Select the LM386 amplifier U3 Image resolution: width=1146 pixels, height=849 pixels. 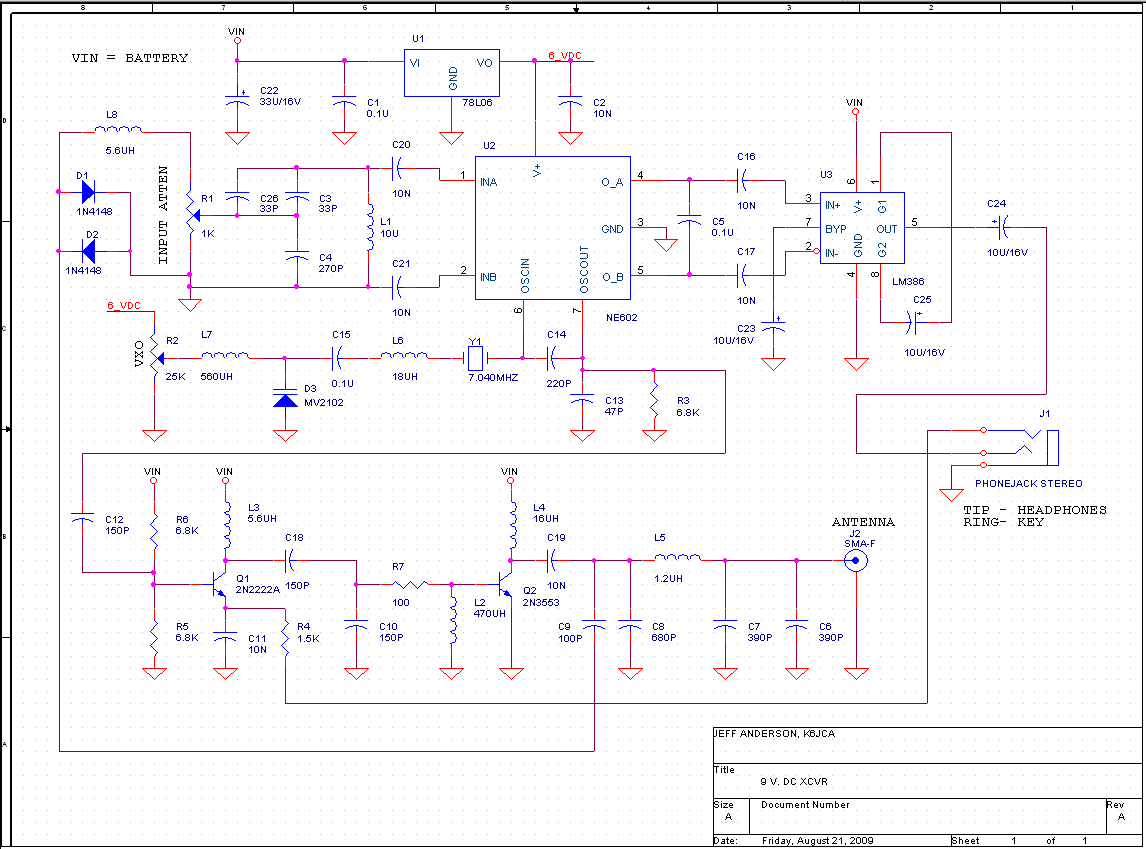(862, 228)
